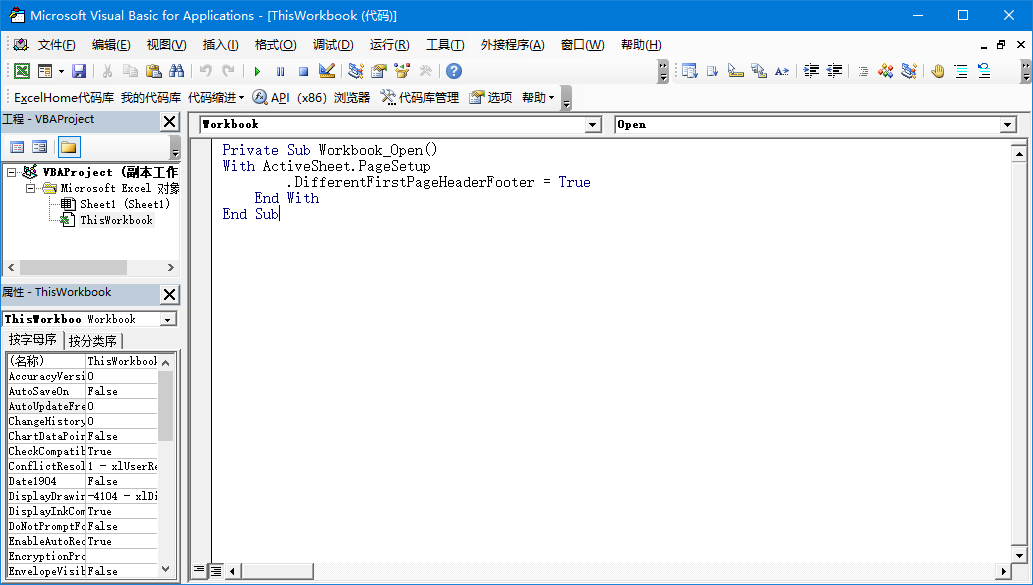Open the 调试(D) menu
This screenshot has height=585, width=1033.
[333, 45]
